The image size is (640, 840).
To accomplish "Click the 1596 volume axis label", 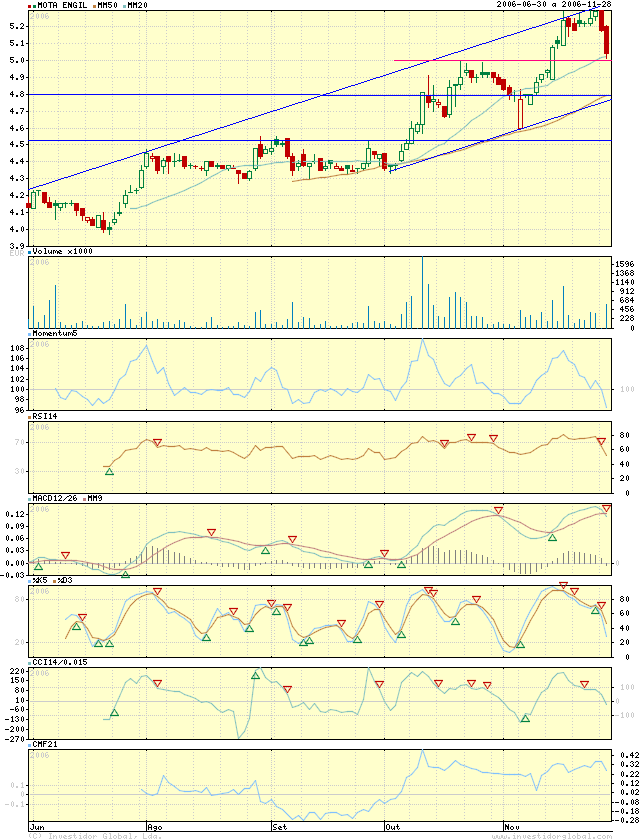I will (x=625, y=264).
